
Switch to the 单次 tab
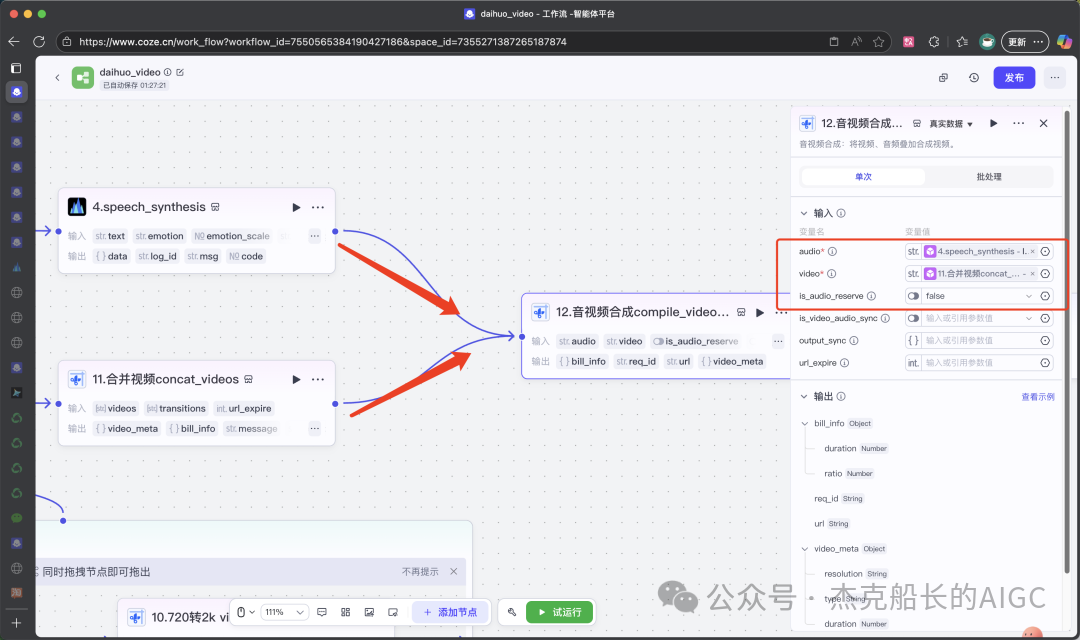863,177
